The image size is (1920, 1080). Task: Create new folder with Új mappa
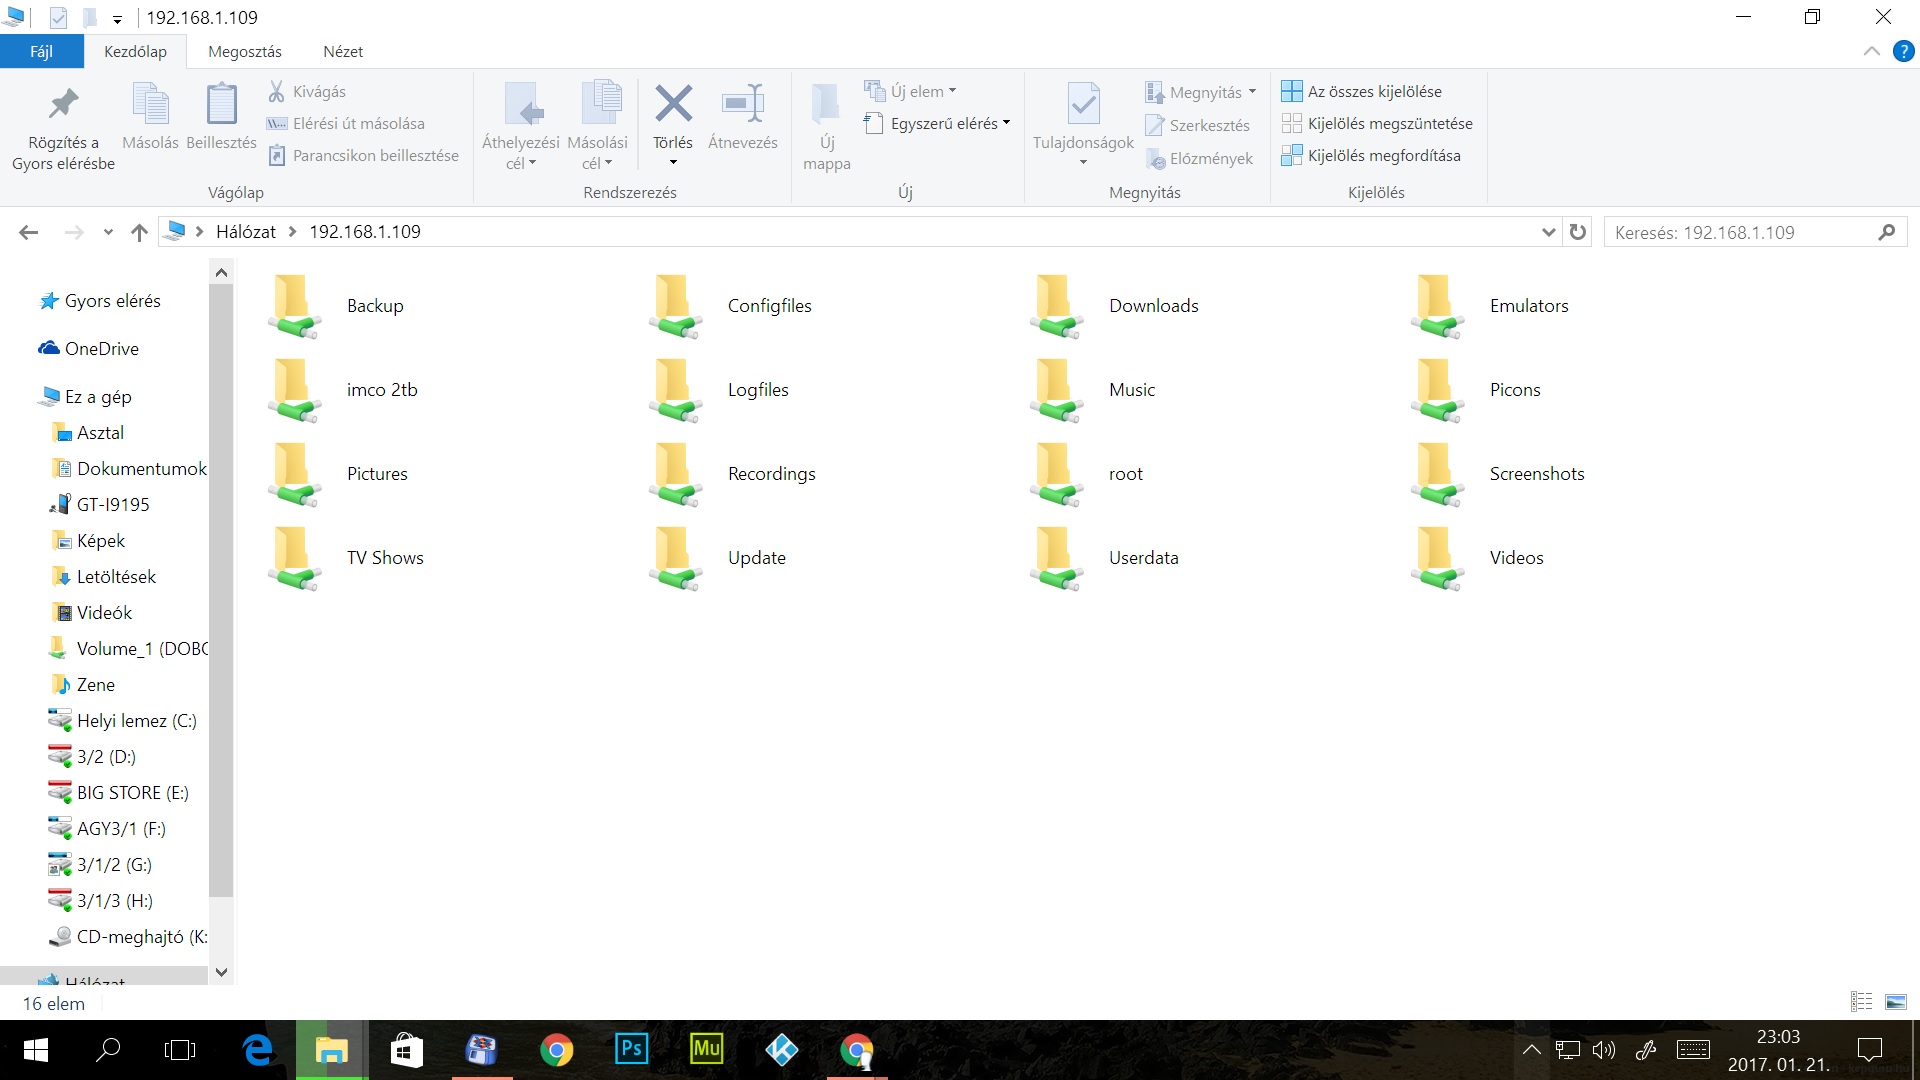coord(827,127)
